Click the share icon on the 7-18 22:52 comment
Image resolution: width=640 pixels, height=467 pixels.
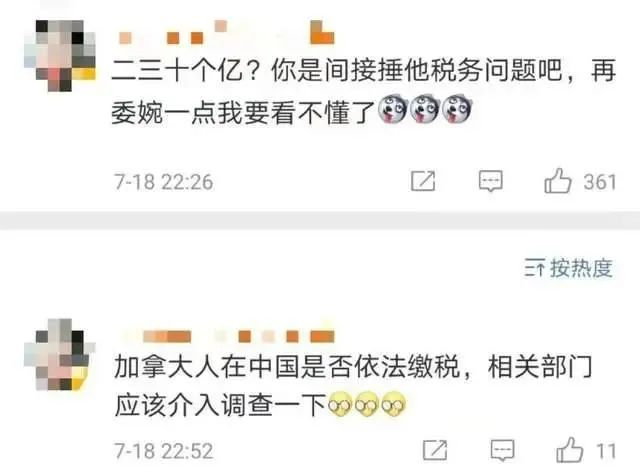click(x=435, y=450)
